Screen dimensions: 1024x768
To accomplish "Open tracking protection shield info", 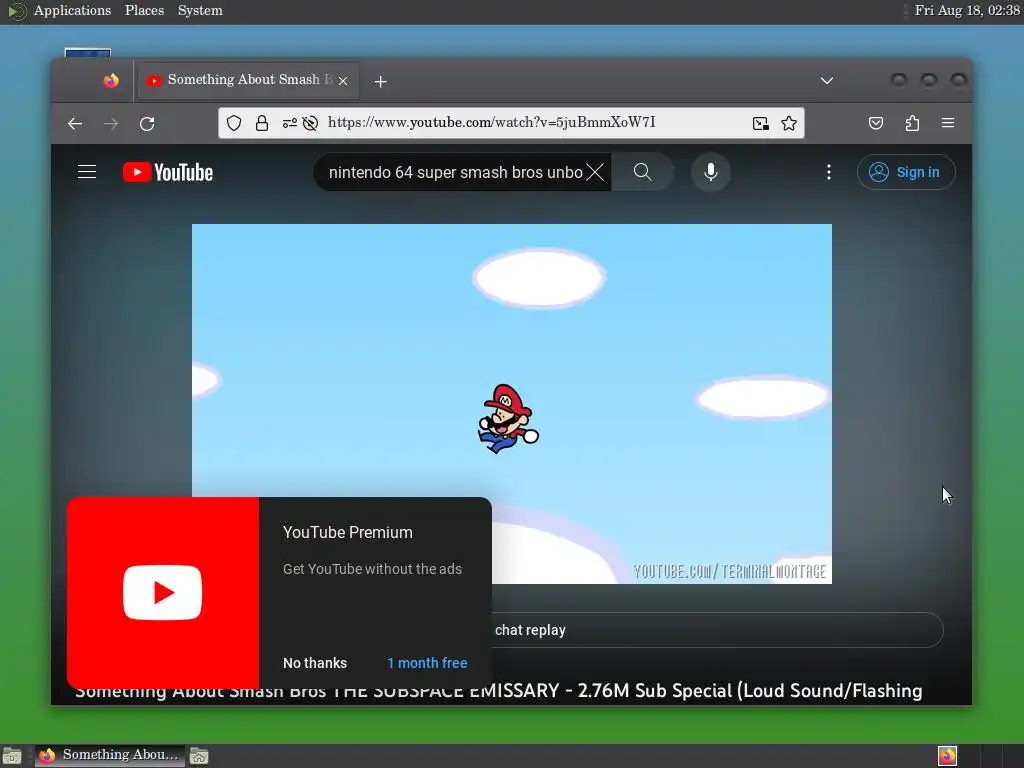I will tap(234, 123).
